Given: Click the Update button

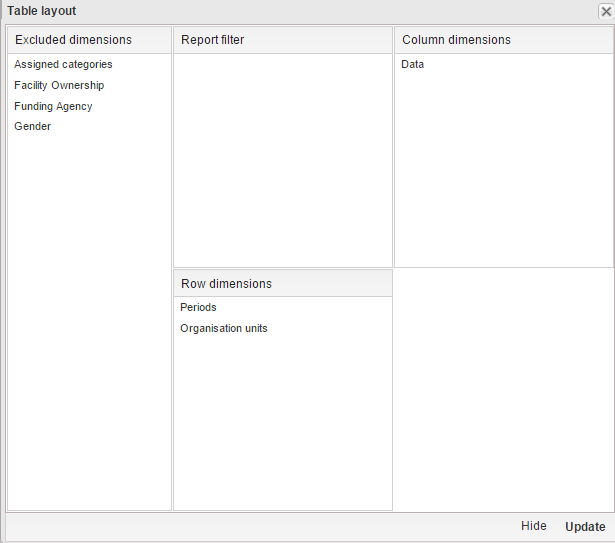Looking at the screenshot, I should [585, 527].
